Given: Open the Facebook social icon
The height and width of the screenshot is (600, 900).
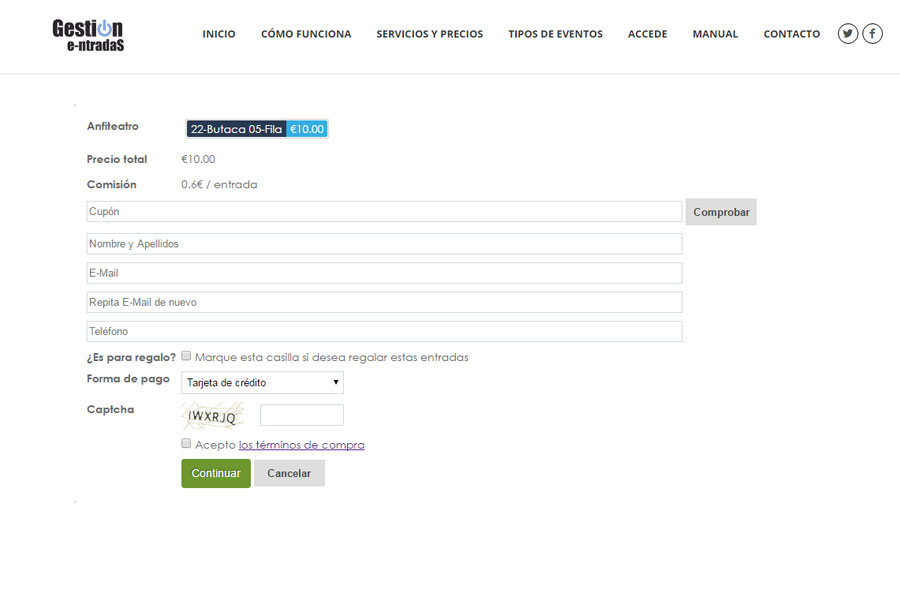Looking at the screenshot, I should pos(872,34).
